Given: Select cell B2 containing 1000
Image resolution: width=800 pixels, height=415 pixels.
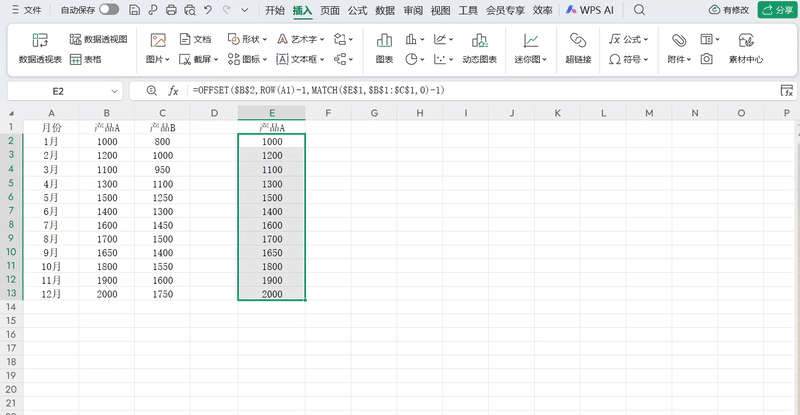Looking at the screenshot, I should coord(107,142).
